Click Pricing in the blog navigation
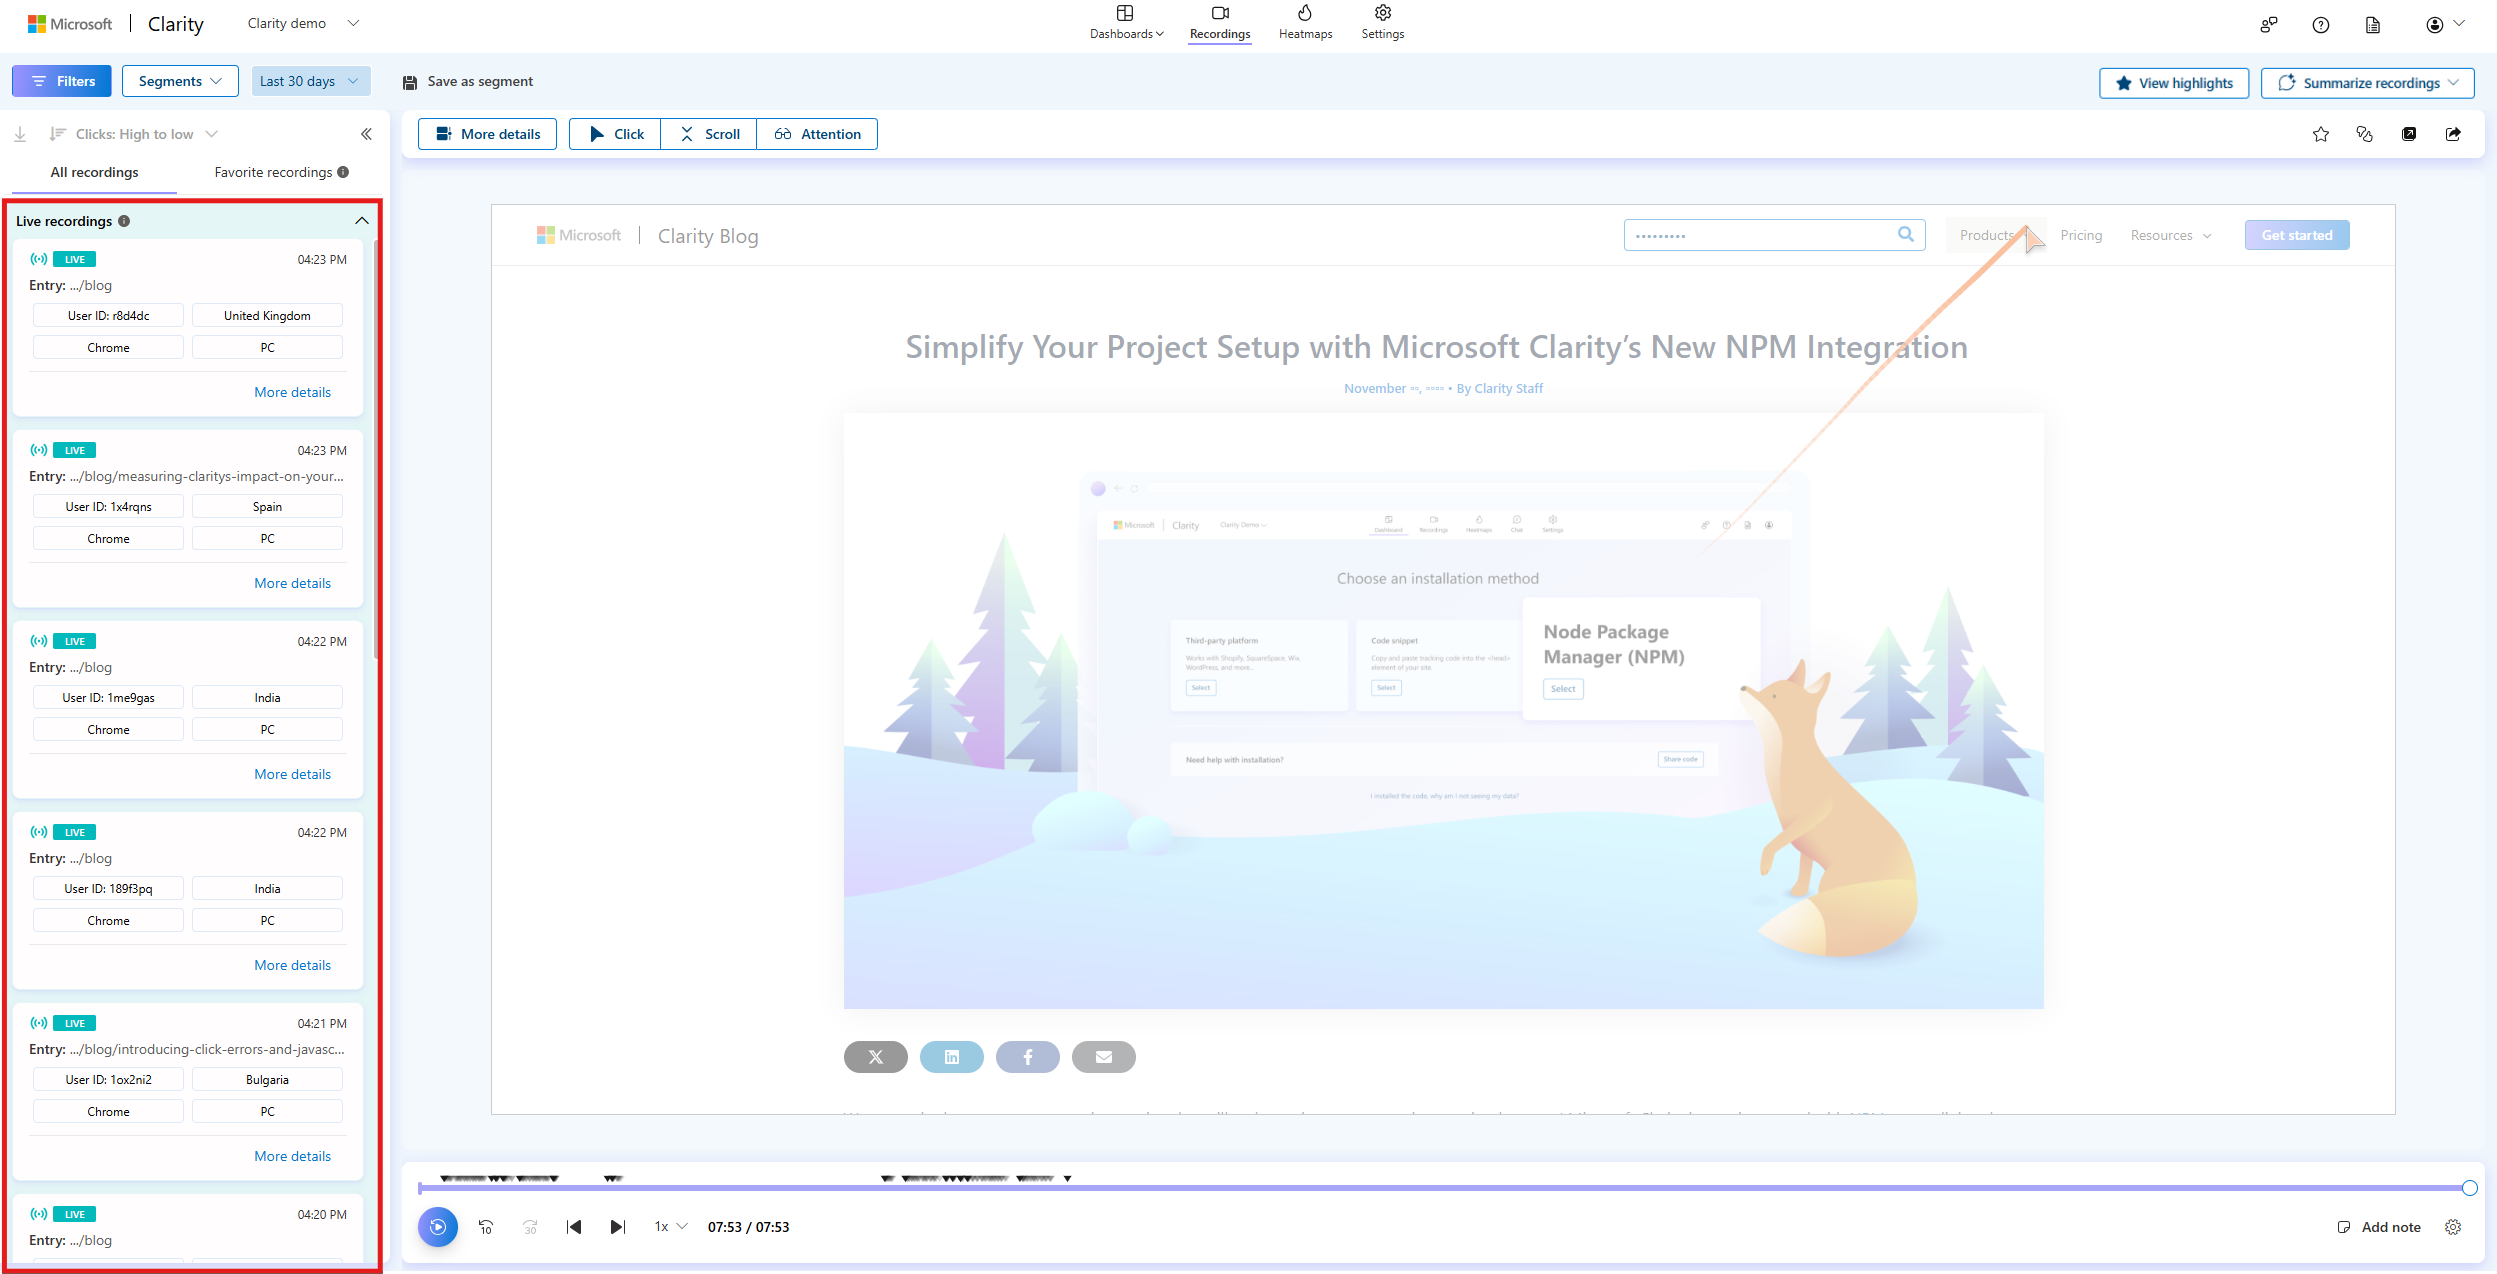Image resolution: width=2497 pixels, height=1274 pixels. click(2081, 235)
